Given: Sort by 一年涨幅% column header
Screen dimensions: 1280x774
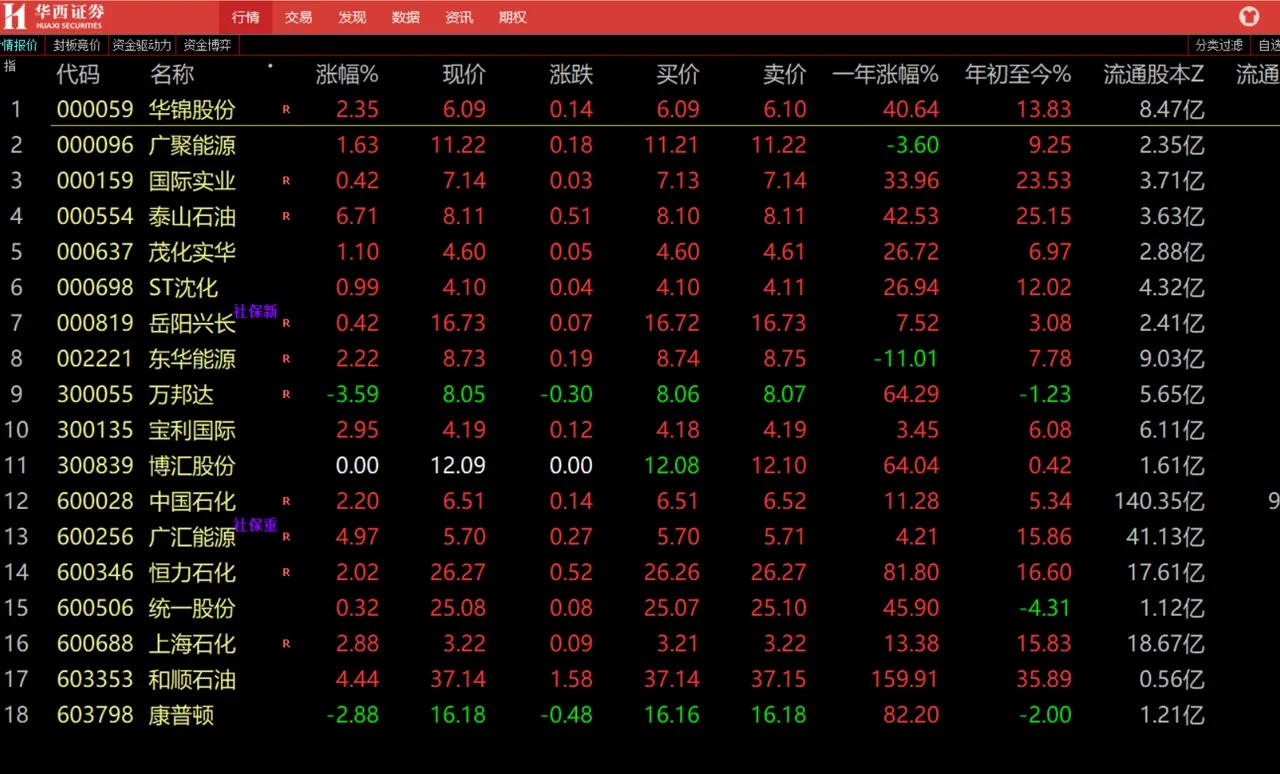Looking at the screenshot, I should (x=885, y=74).
